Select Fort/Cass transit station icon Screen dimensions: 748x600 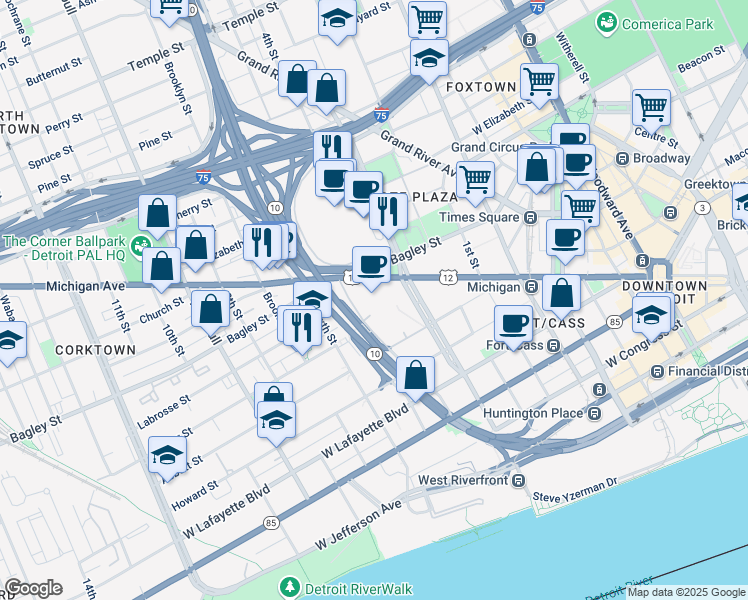coord(553,345)
